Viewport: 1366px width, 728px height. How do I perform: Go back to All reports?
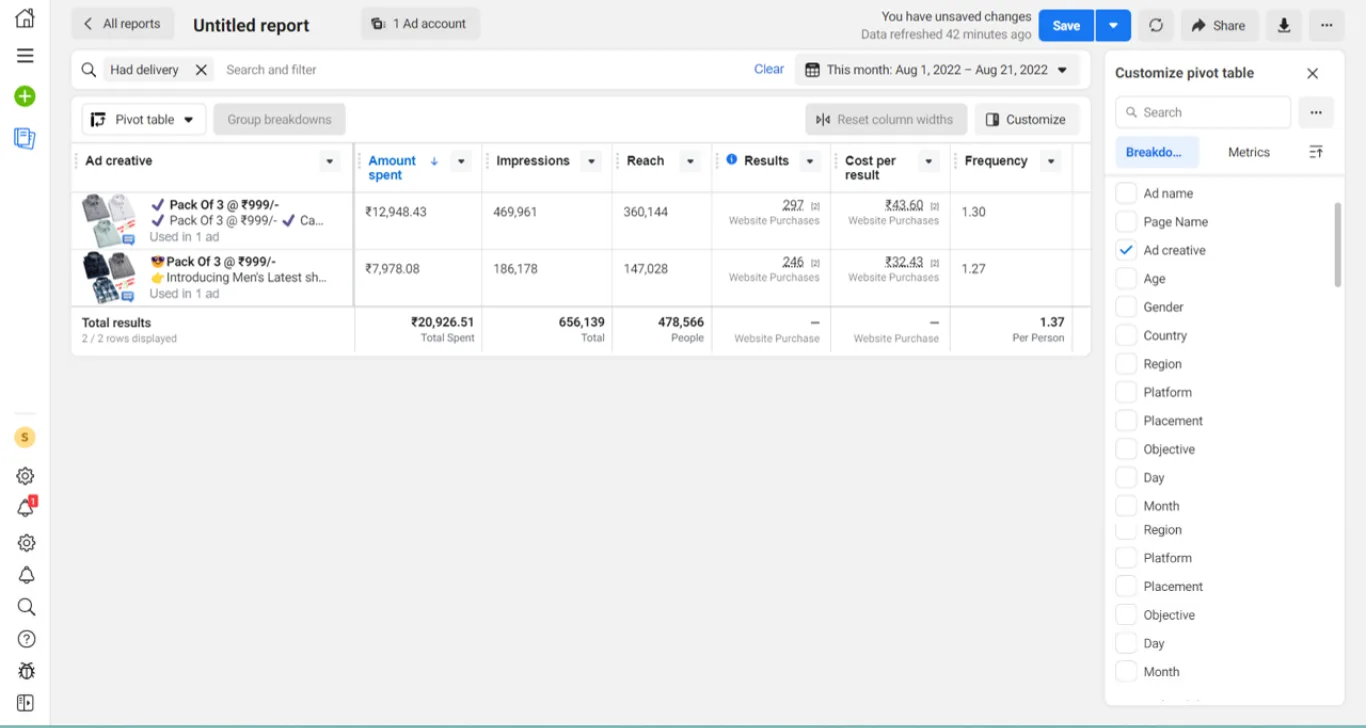[124, 24]
